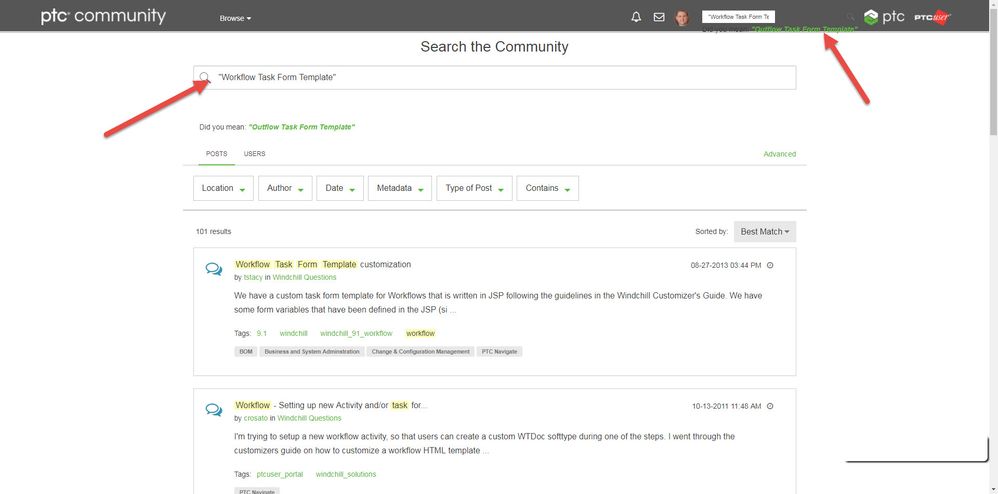
Task: Click the windchill_solutions tag
Action: point(346,474)
